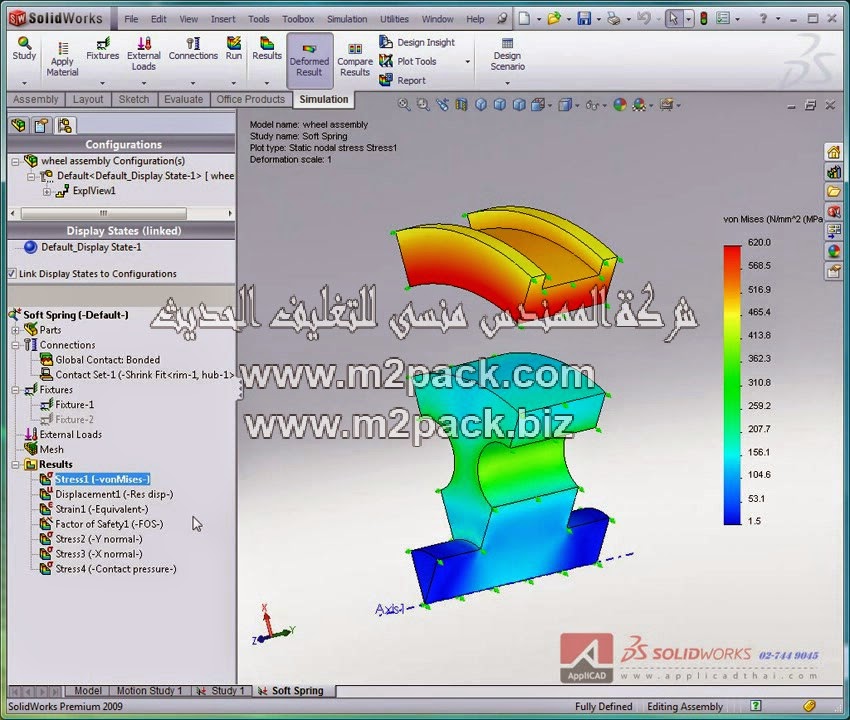Image resolution: width=850 pixels, height=720 pixels.
Task: Select the External Loads tool
Action: click(144, 54)
